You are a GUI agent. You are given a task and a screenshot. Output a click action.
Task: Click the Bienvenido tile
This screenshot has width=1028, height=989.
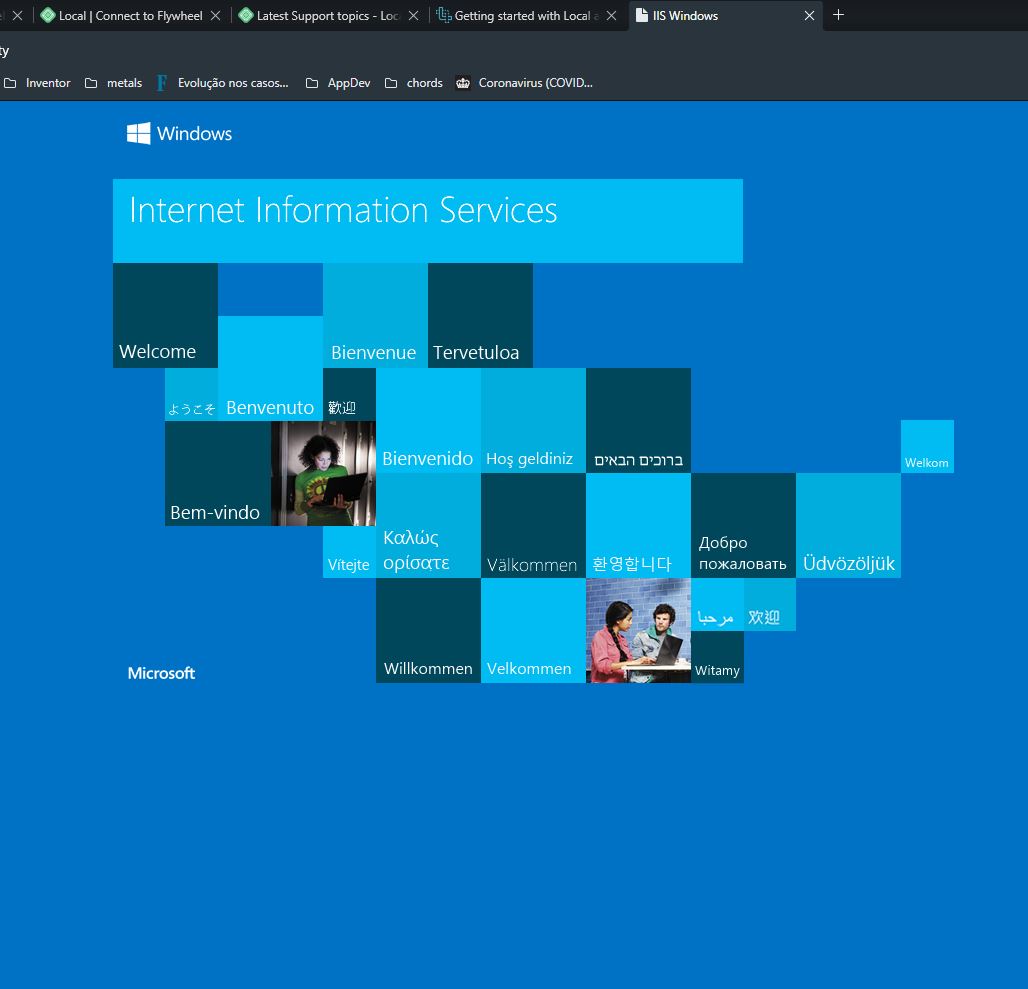click(428, 421)
